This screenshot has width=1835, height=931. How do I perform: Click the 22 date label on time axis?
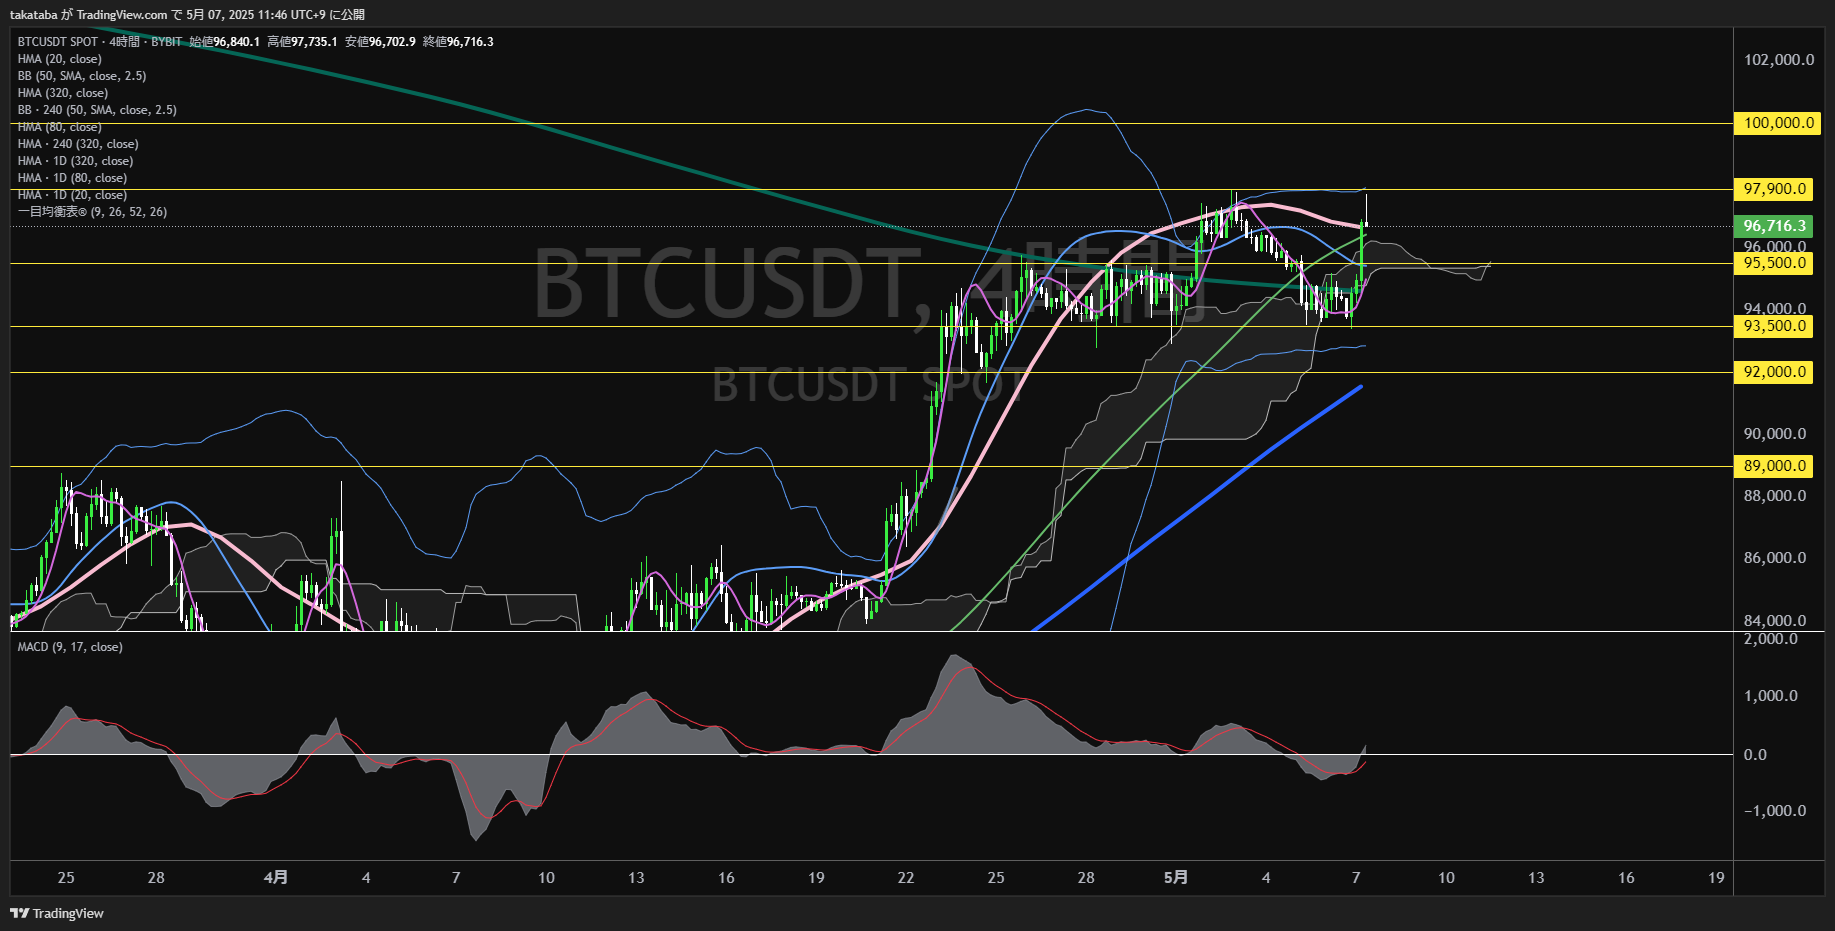click(906, 878)
